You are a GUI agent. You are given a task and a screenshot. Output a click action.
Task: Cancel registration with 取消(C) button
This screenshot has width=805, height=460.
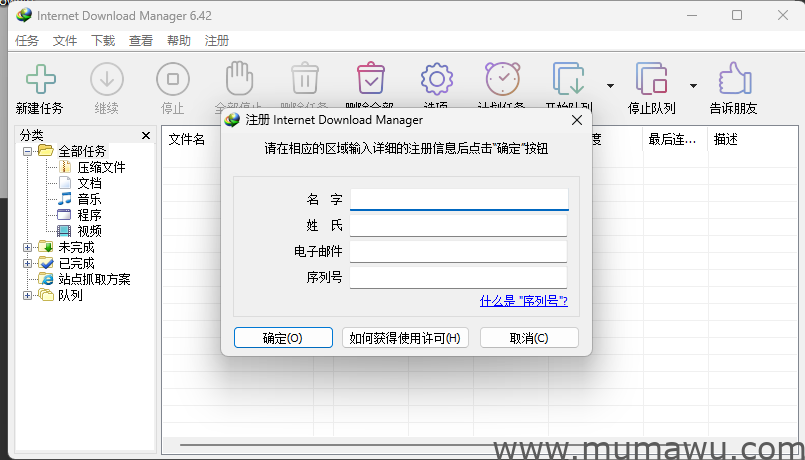tap(529, 338)
